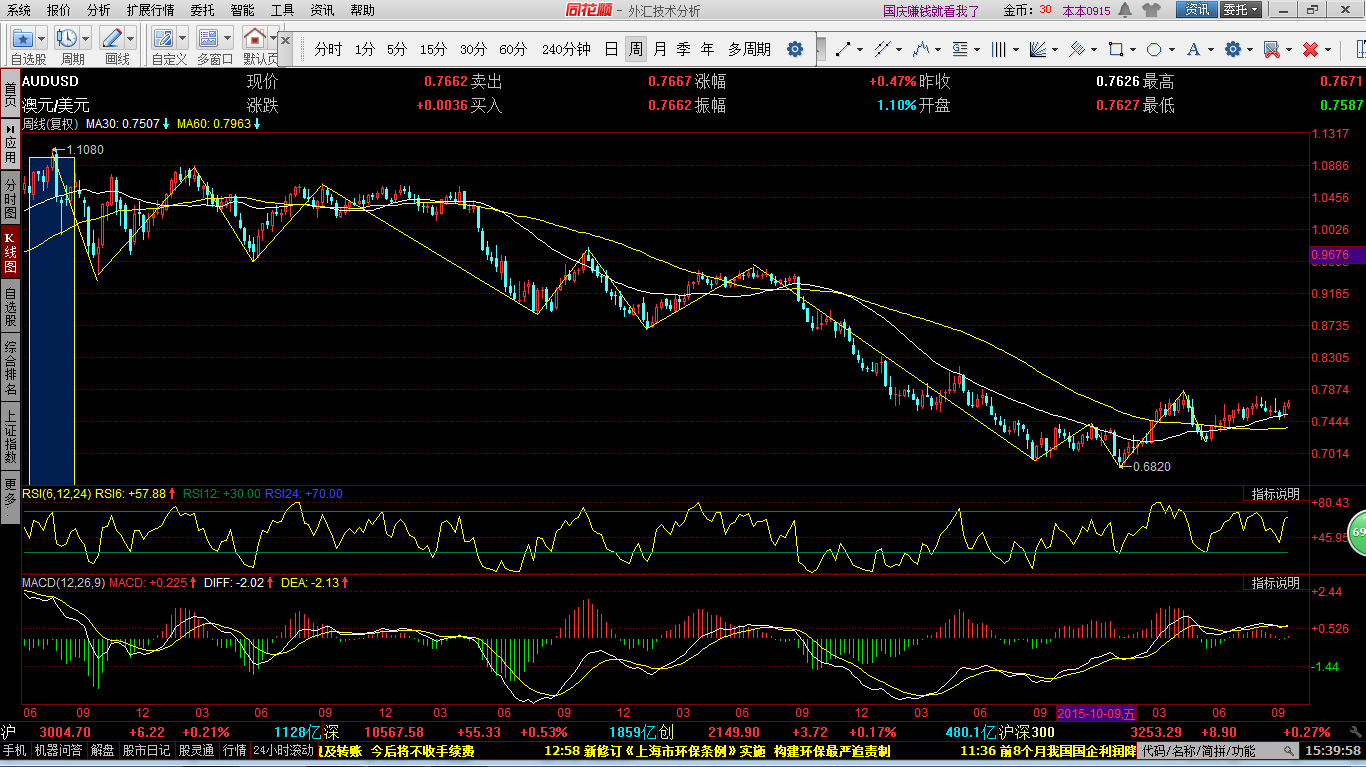Image resolution: width=1366 pixels, height=767 pixels.
Task: Select the parallel channel lines tool
Action: tap(882, 49)
